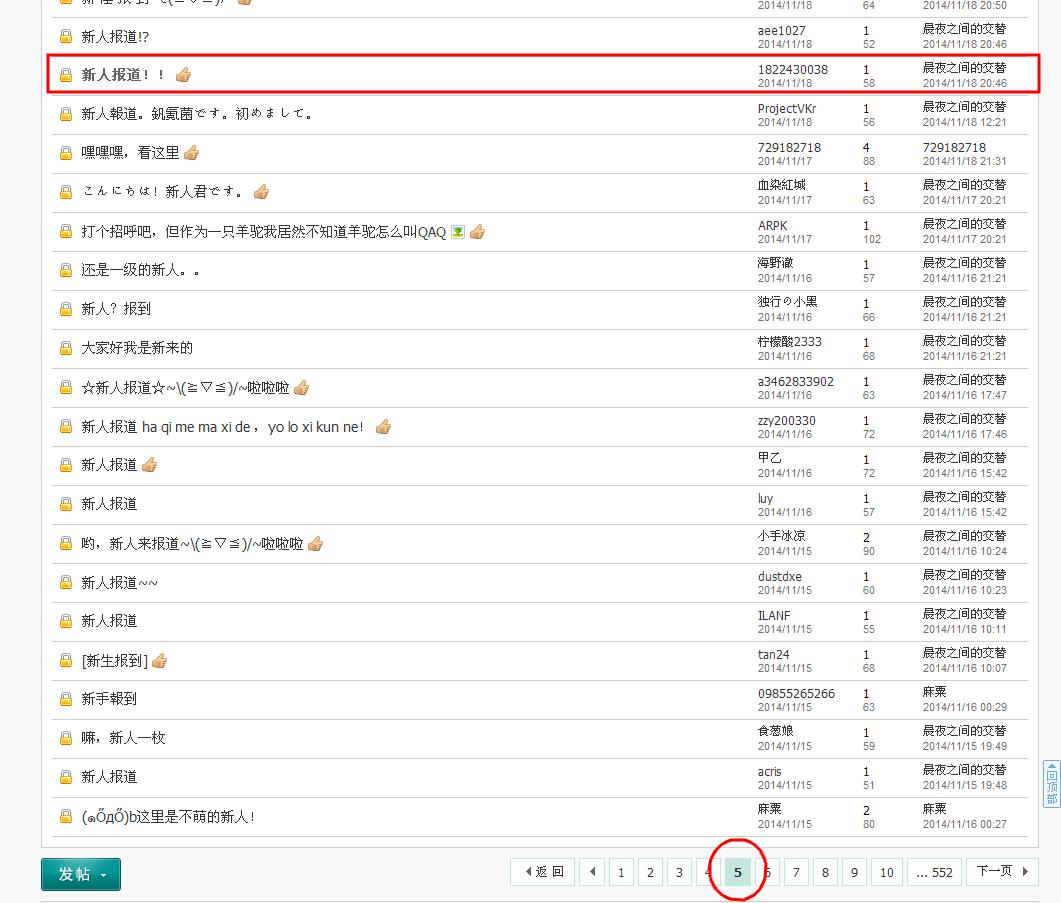The image size is (1061, 903).
Task: Open last reply time "2014/11/16 10:07"
Action: click(x=965, y=668)
